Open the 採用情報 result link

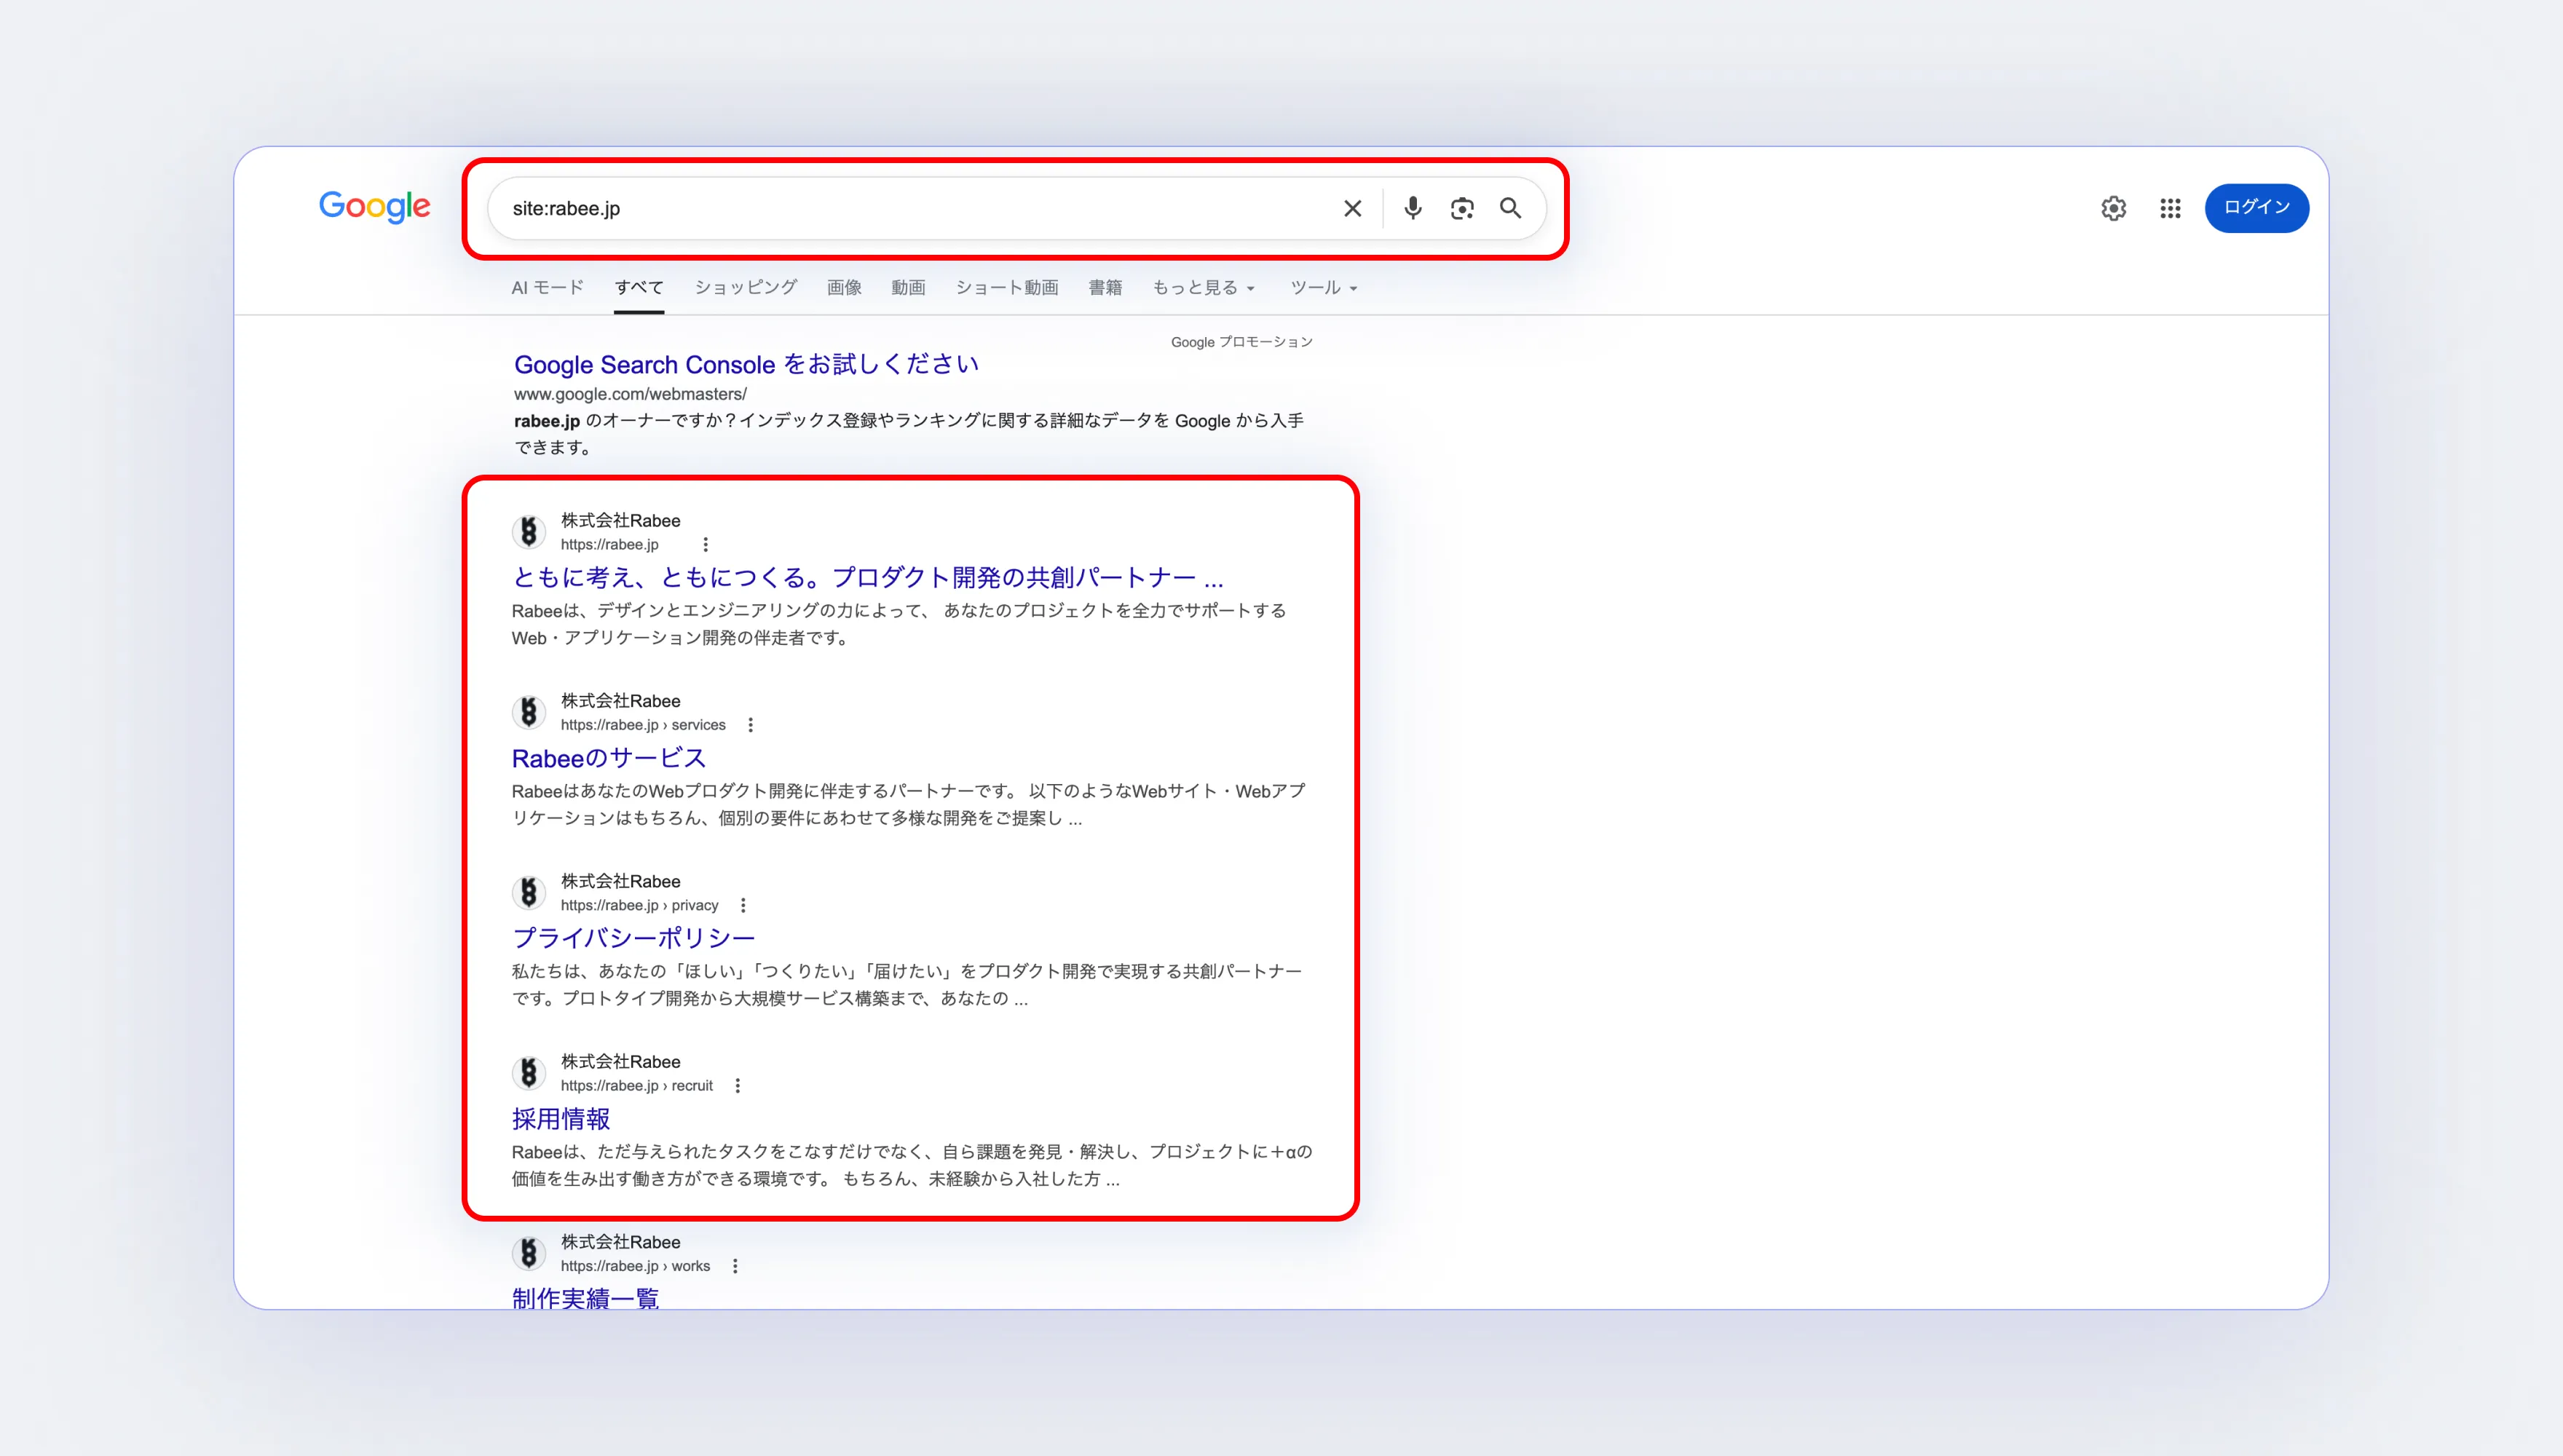point(561,1118)
